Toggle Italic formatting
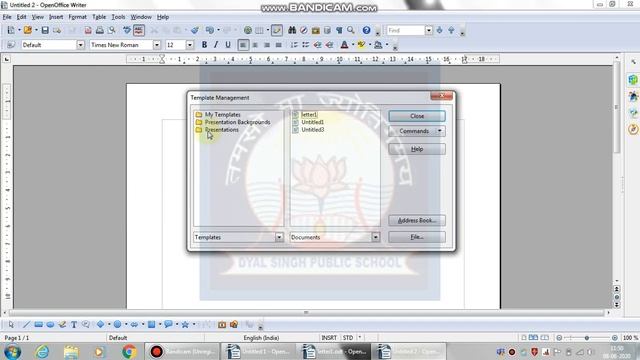The width and height of the screenshot is (640, 360). tap(216, 45)
